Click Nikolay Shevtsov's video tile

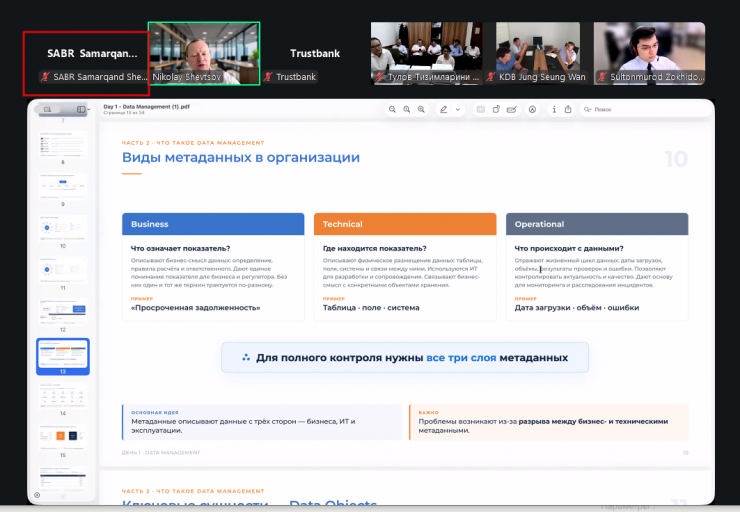coord(204,53)
